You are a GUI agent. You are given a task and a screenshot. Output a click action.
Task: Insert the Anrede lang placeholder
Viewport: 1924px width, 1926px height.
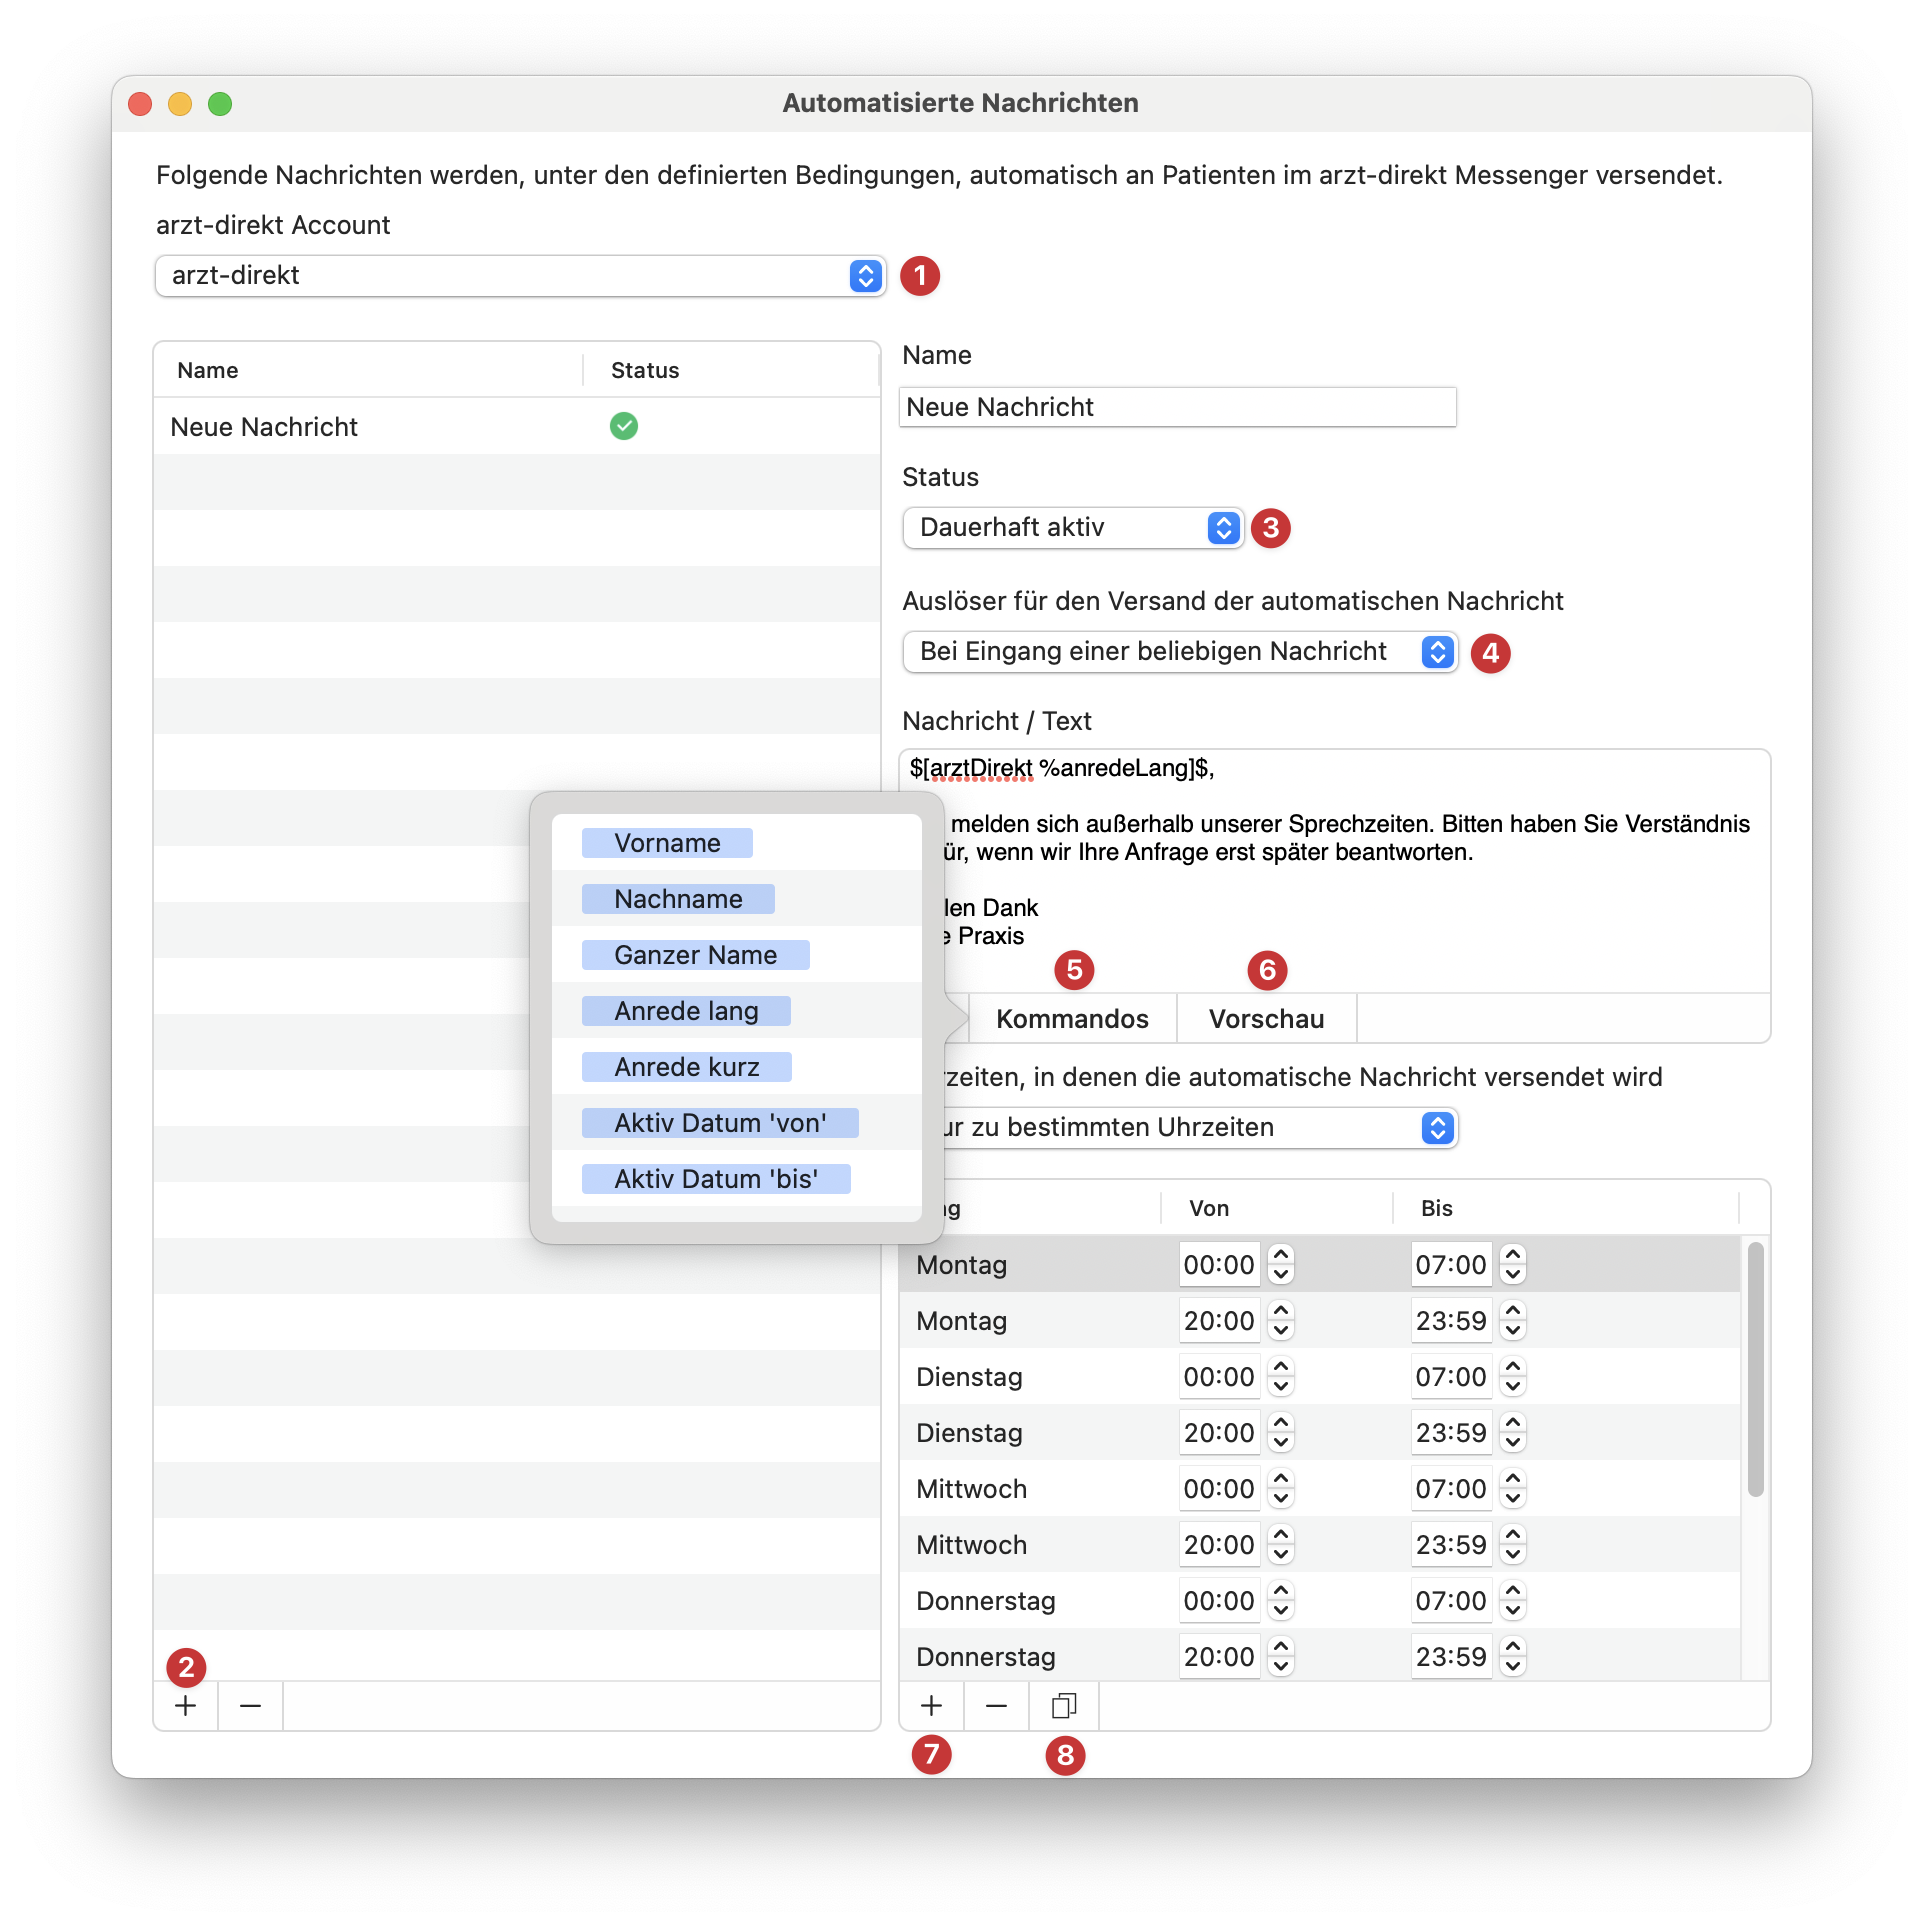[x=686, y=1011]
